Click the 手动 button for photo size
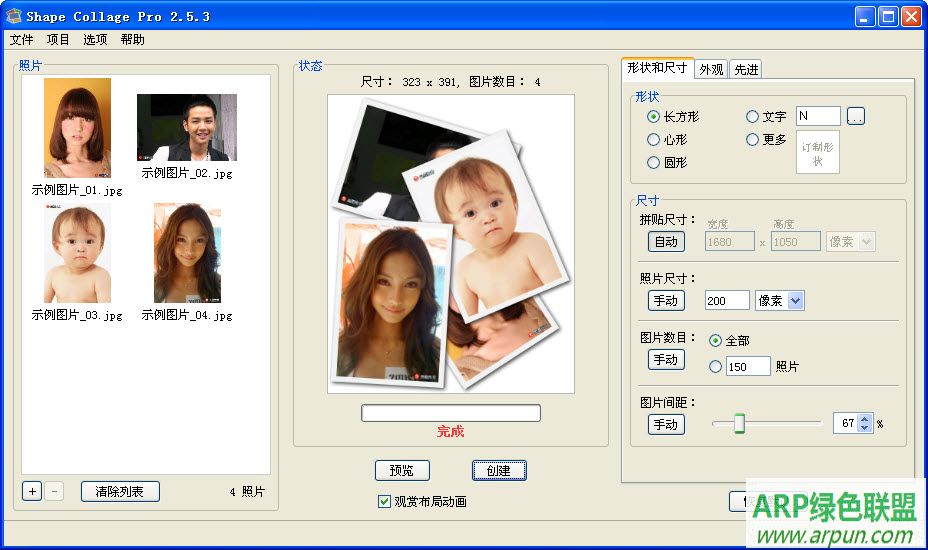The image size is (928, 550). [x=666, y=301]
